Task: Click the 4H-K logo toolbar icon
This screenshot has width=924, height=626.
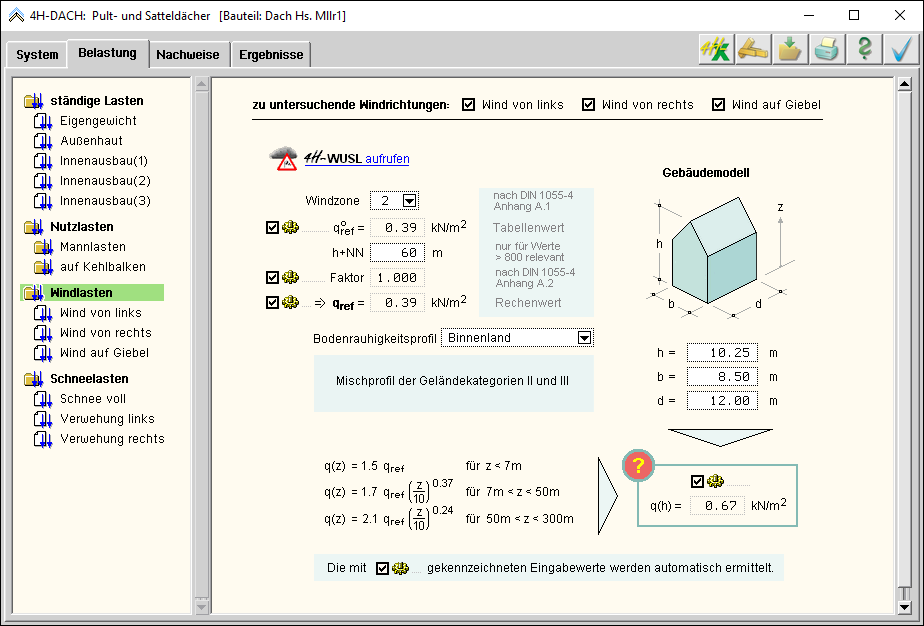Action: [716, 50]
